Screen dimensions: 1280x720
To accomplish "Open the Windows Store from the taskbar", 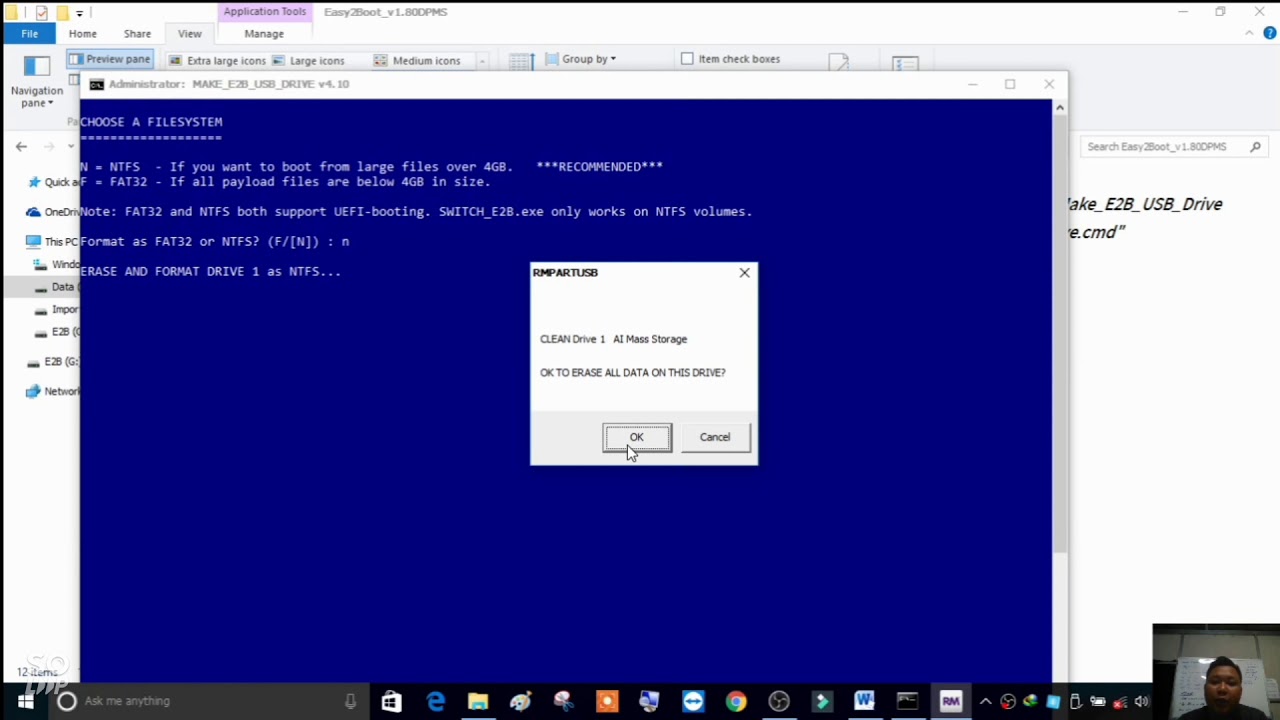I will tap(391, 701).
